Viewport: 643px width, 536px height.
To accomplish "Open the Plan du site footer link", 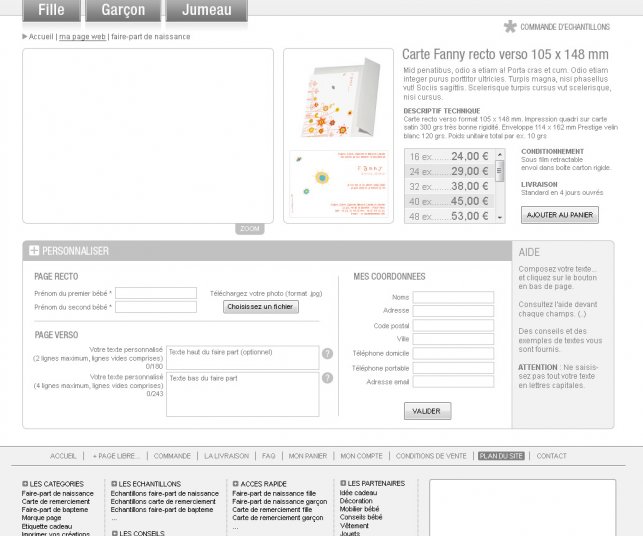I will [x=501, y=456].
